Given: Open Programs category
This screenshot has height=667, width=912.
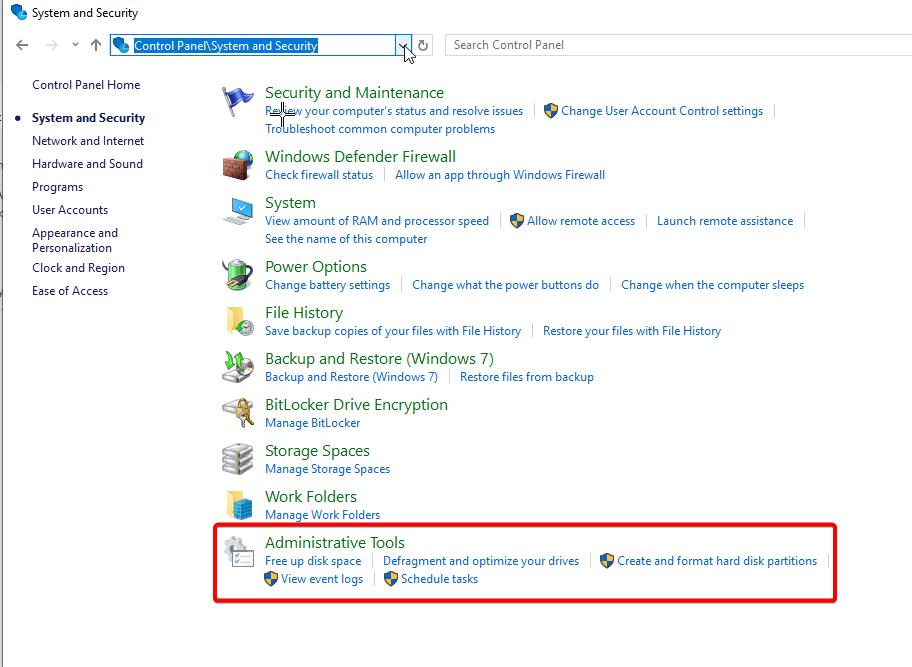Looking at the screenshot, I should coord(58,187).
